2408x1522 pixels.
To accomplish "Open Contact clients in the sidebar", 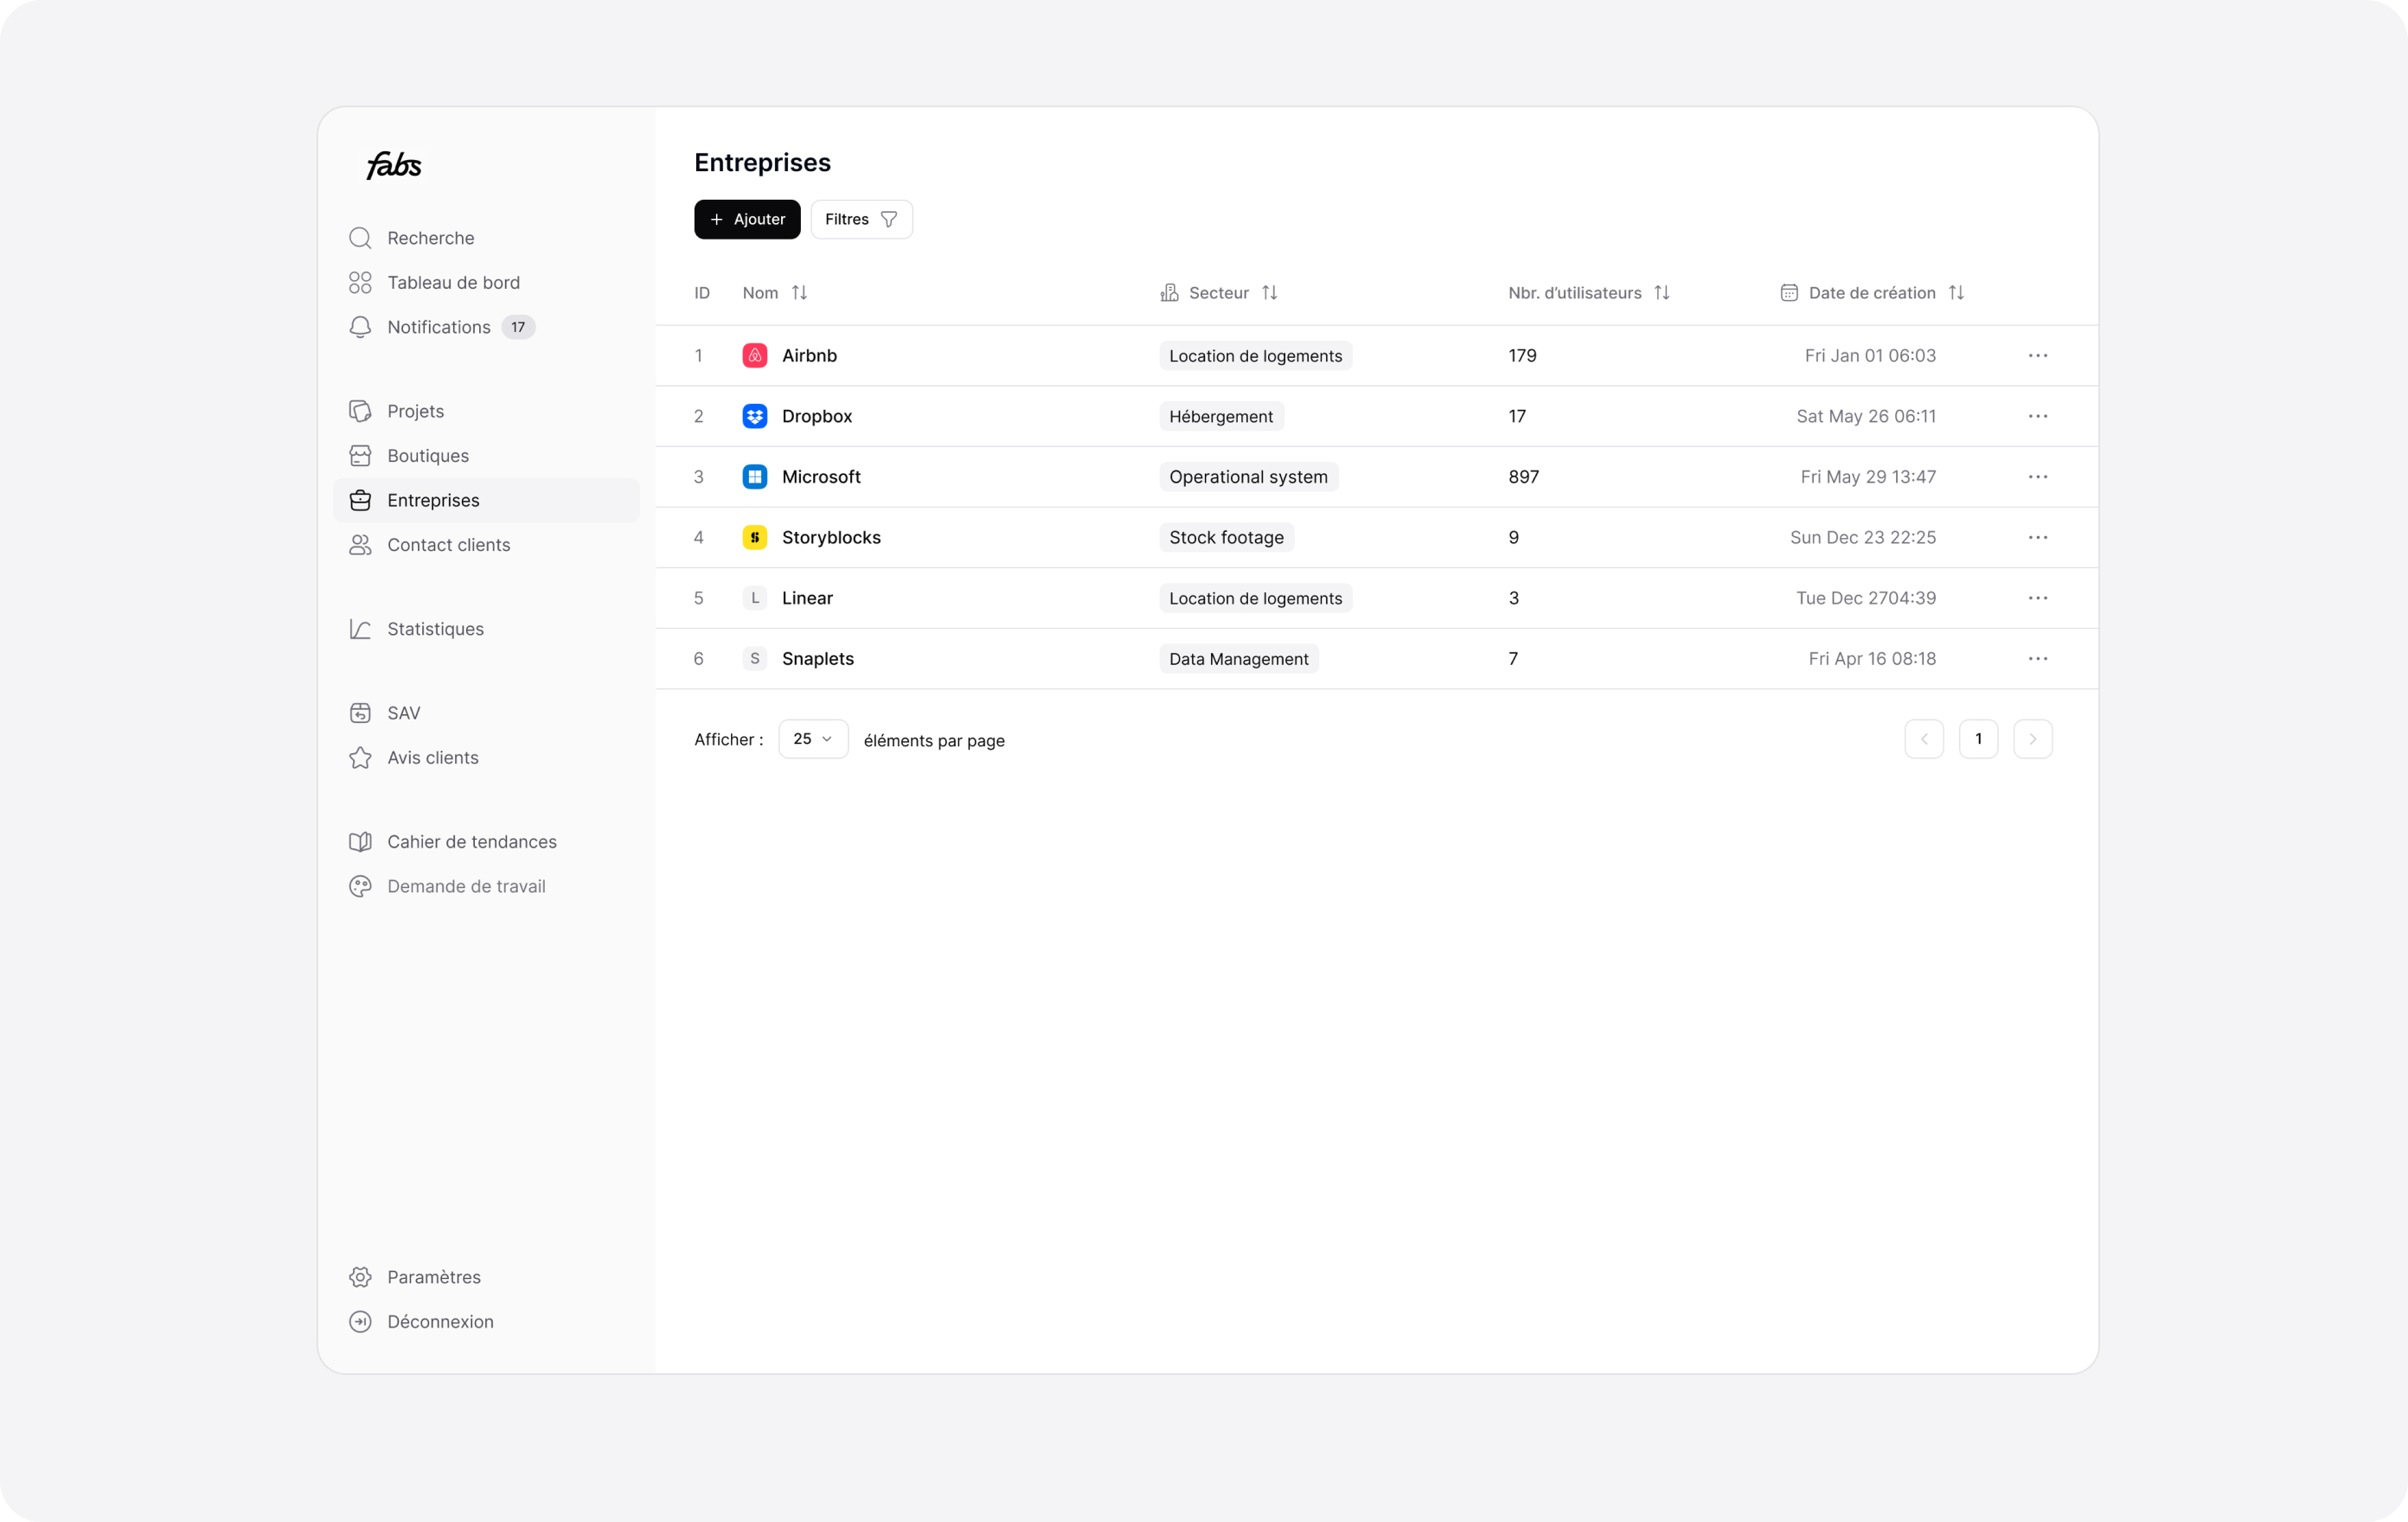I will (448, 545).
